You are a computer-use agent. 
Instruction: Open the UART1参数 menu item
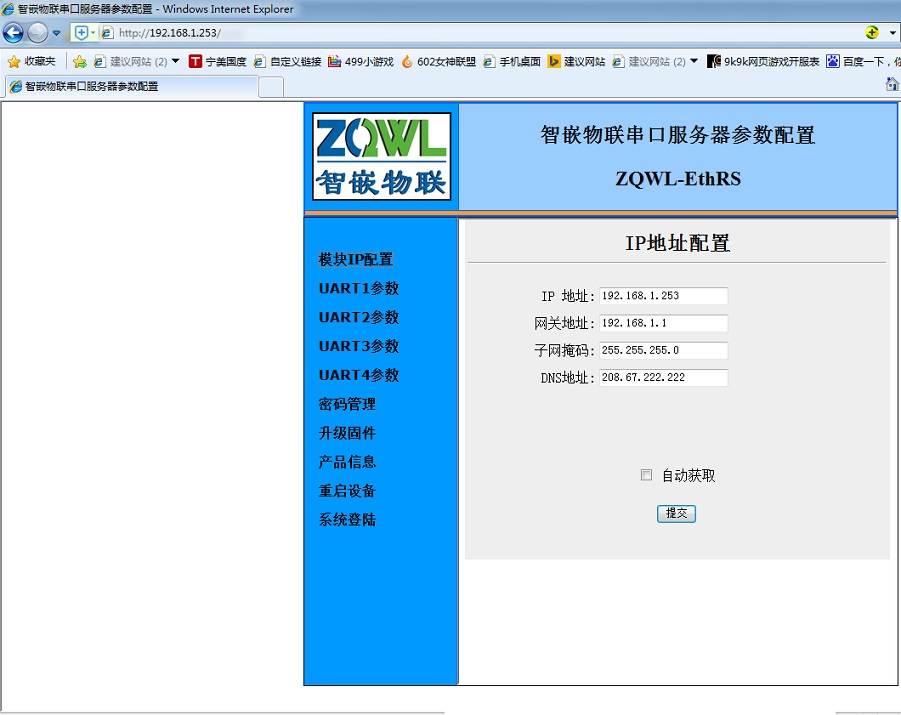(x=358, y=288)
